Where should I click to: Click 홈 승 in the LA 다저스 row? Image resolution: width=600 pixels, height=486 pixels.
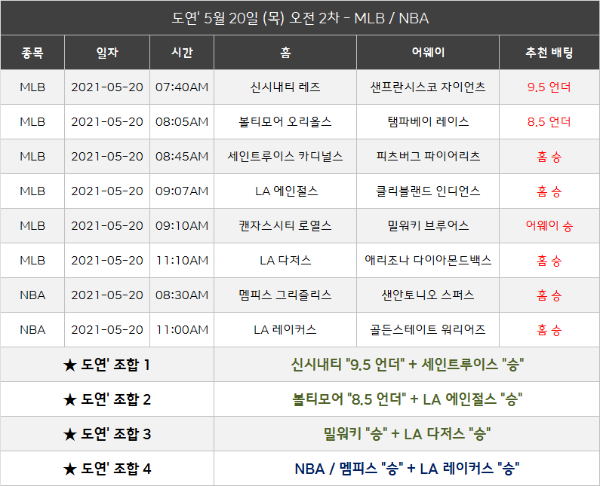549,261
